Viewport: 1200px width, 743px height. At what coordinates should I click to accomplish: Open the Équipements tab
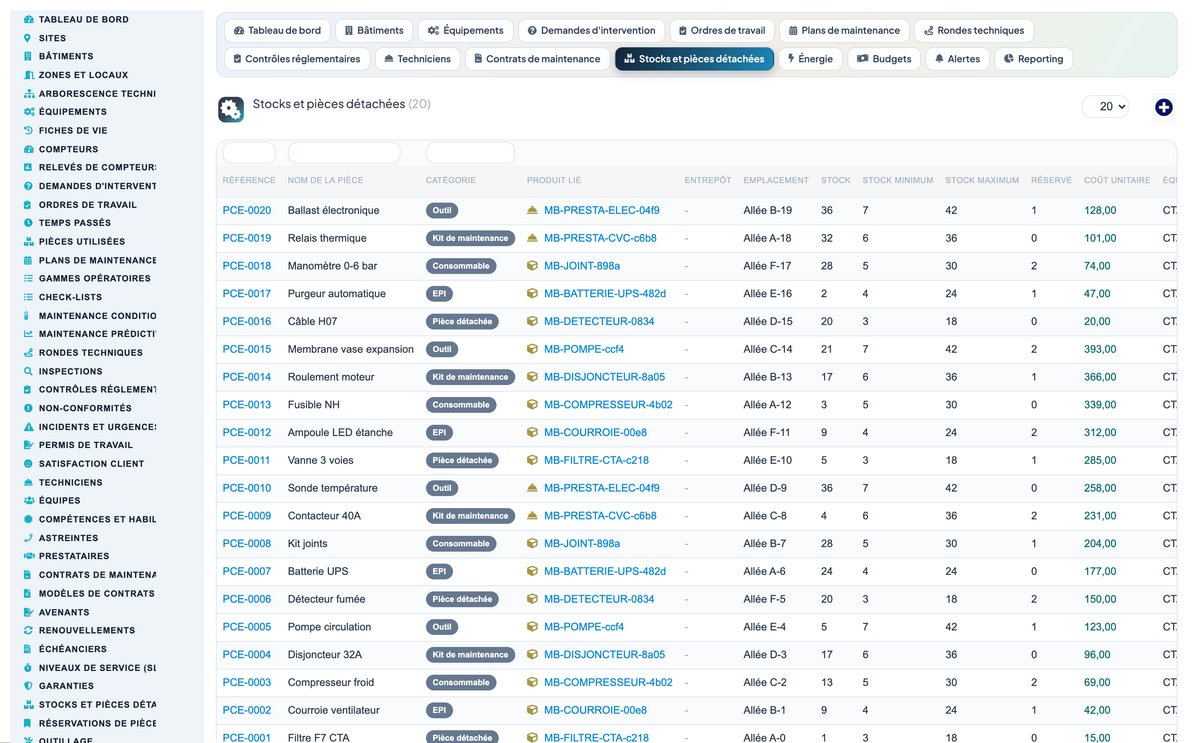pos(465,31)
